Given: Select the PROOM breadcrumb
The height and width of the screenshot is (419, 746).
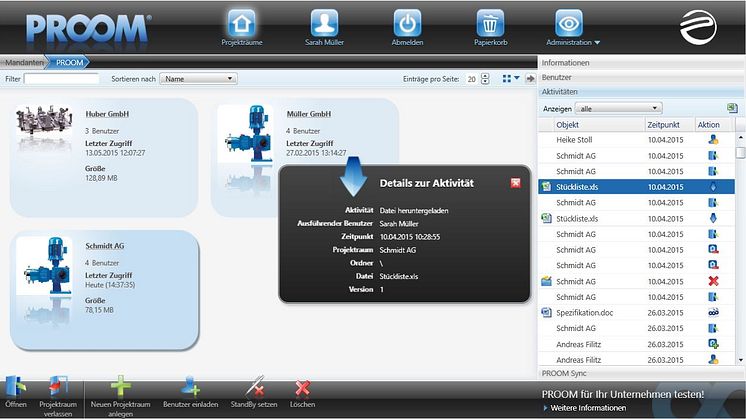Looking at the screenshot, I should click(x=69, y=62).
